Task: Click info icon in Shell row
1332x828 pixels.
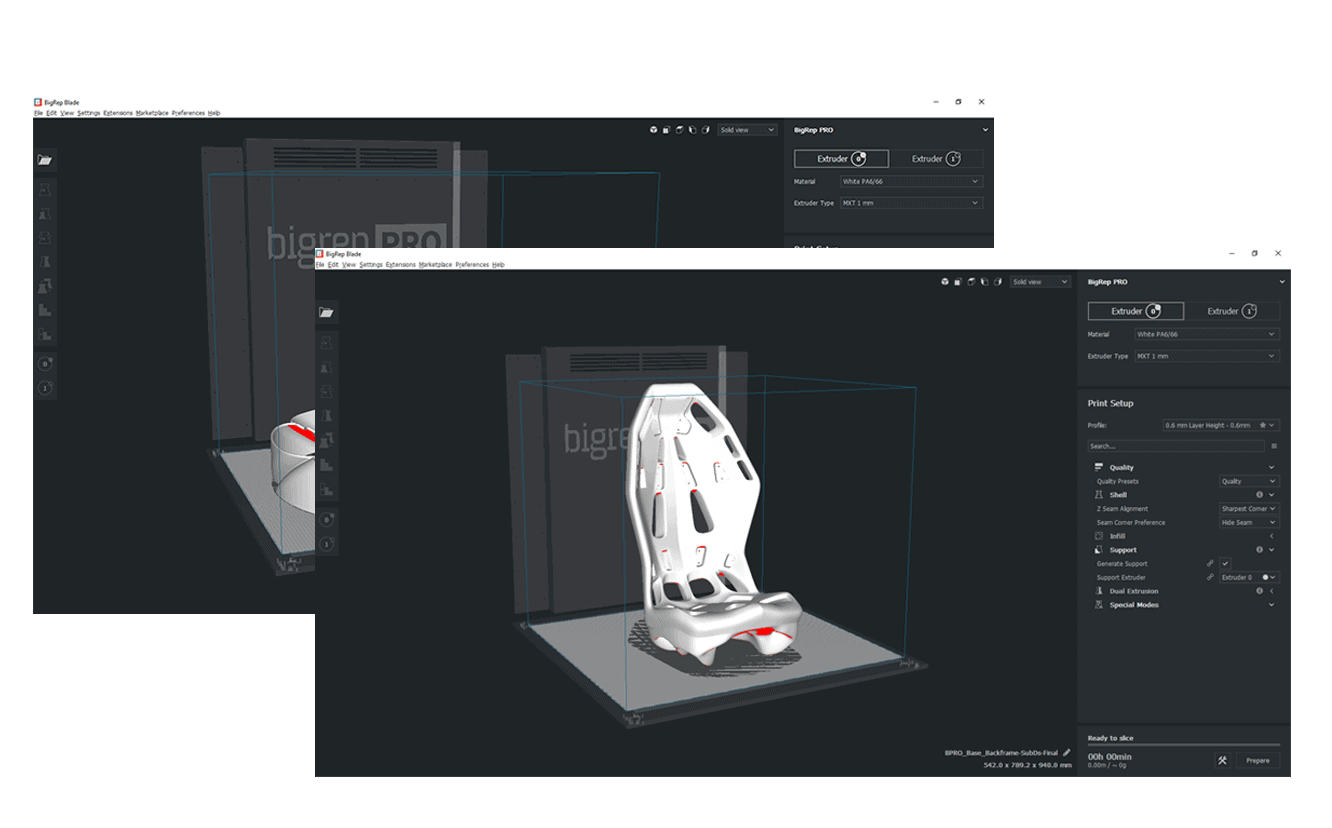Action: point(1260,495)
